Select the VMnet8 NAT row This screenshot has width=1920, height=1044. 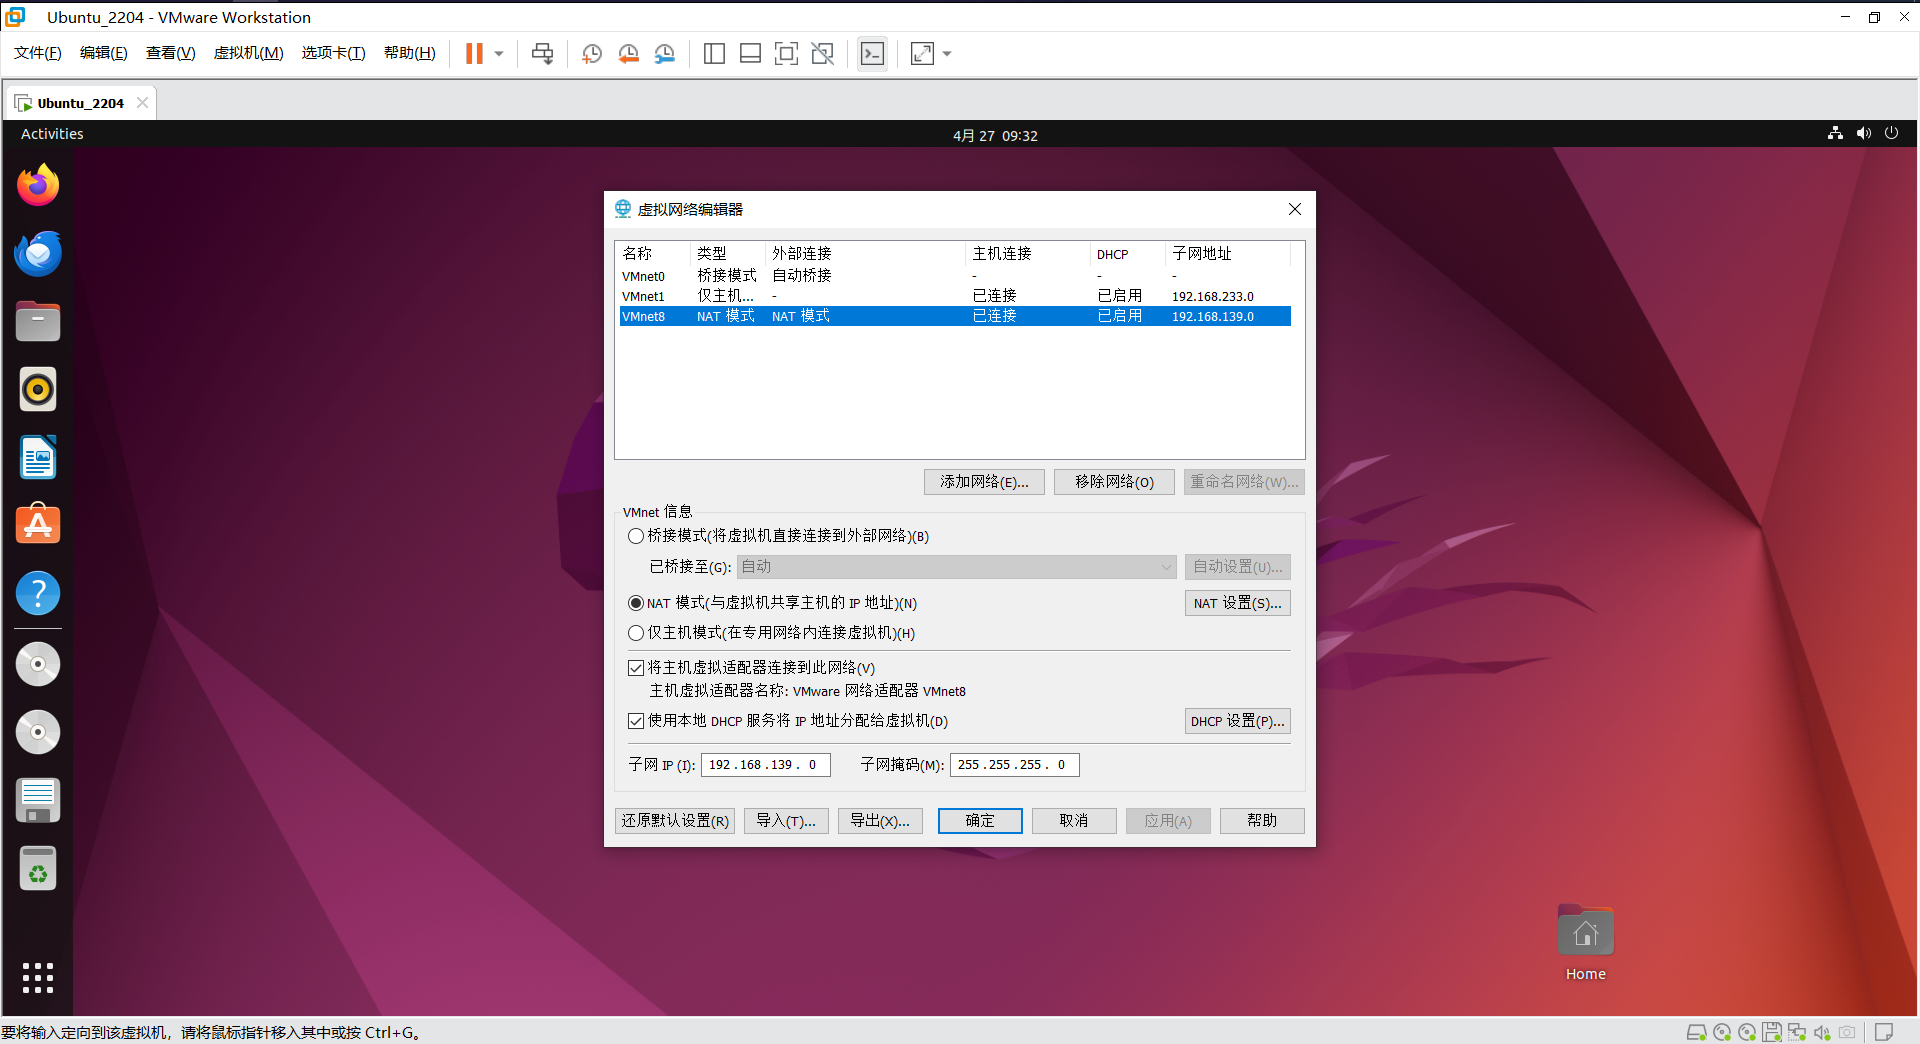[x=955, y=316]
